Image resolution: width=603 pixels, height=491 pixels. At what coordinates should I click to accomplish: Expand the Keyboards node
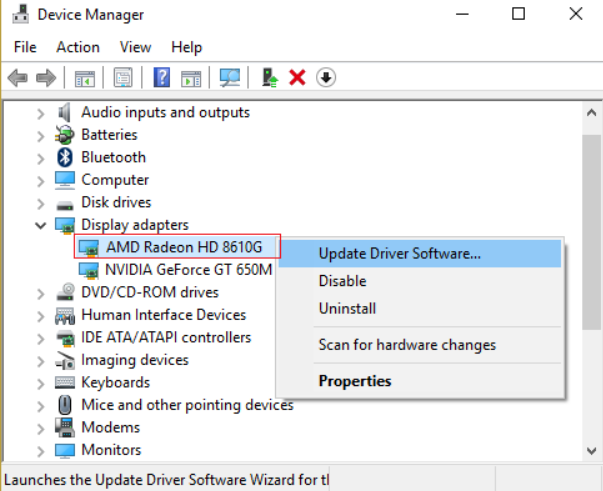(41, 383)
